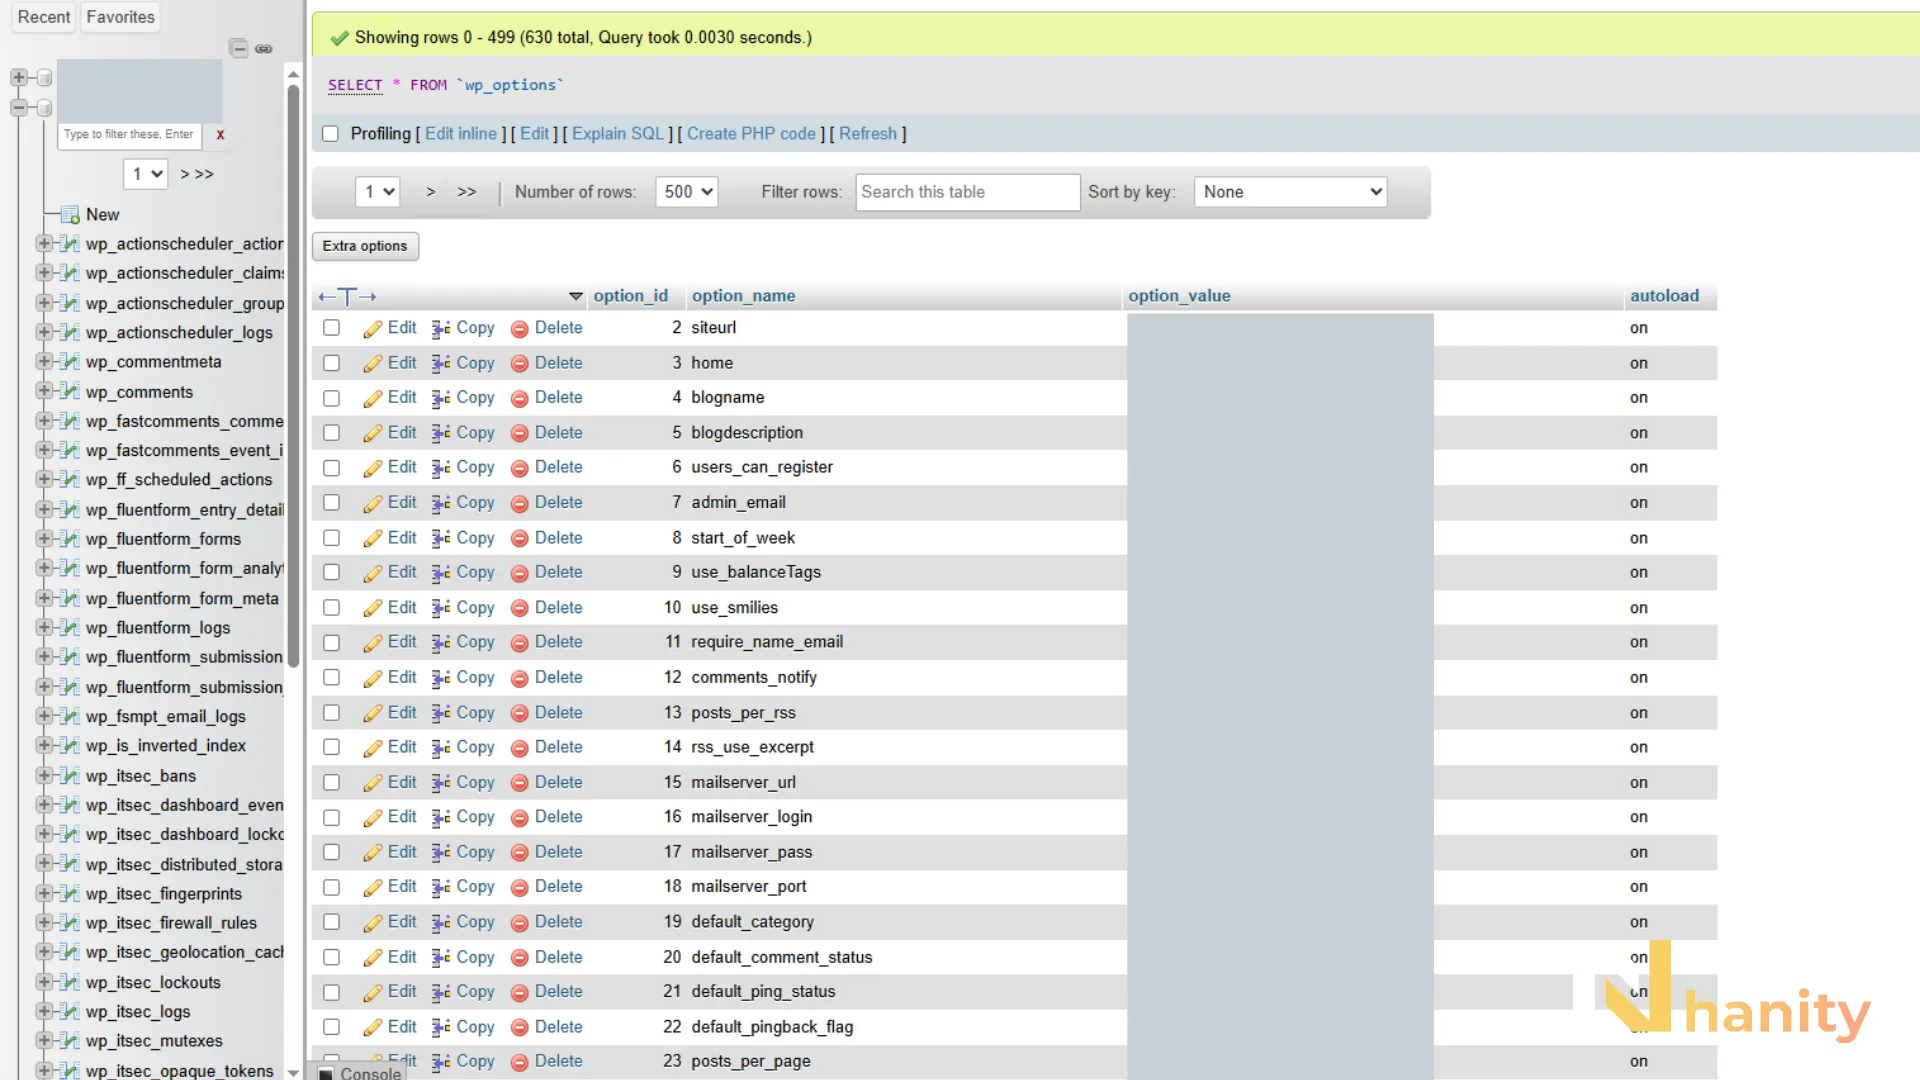Check the comments_notify row checkbox
This screenshot has width=1920, height=1080.
331,678
